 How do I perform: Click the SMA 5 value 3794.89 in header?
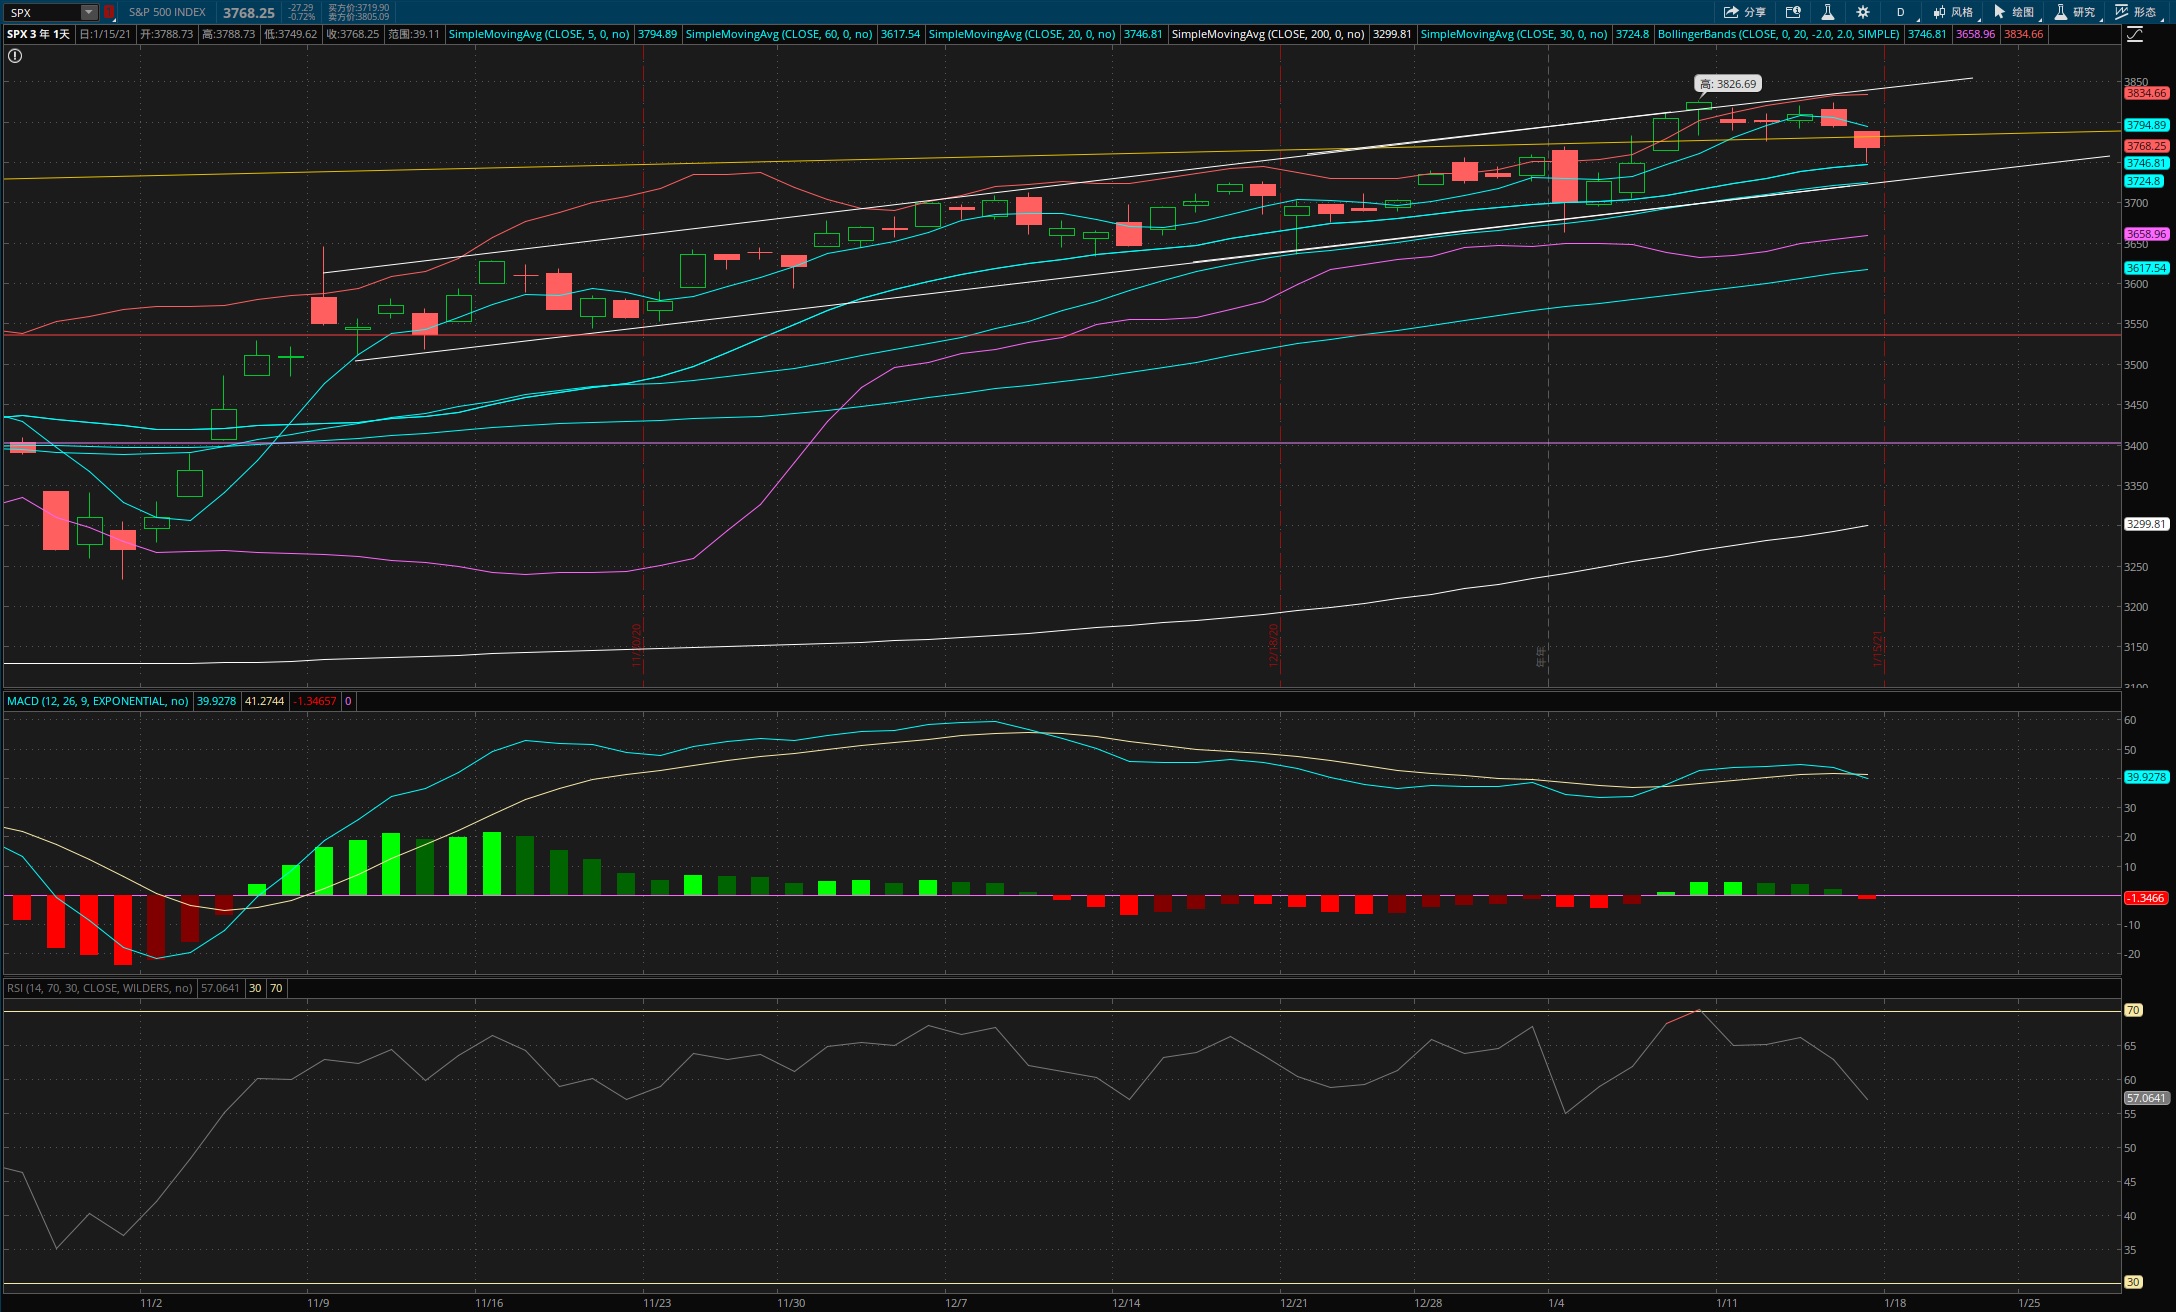(657, 34)
